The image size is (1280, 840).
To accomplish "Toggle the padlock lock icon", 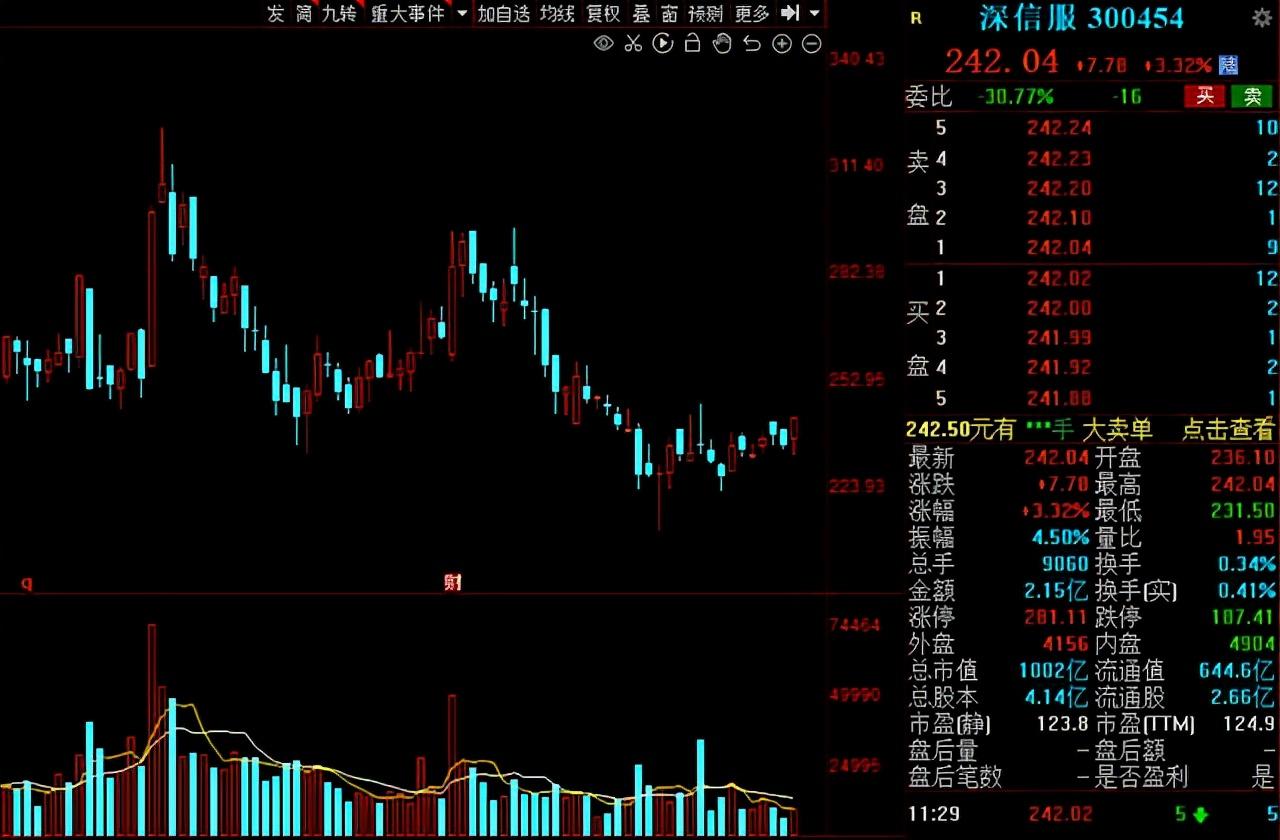I will pos(692,43).
